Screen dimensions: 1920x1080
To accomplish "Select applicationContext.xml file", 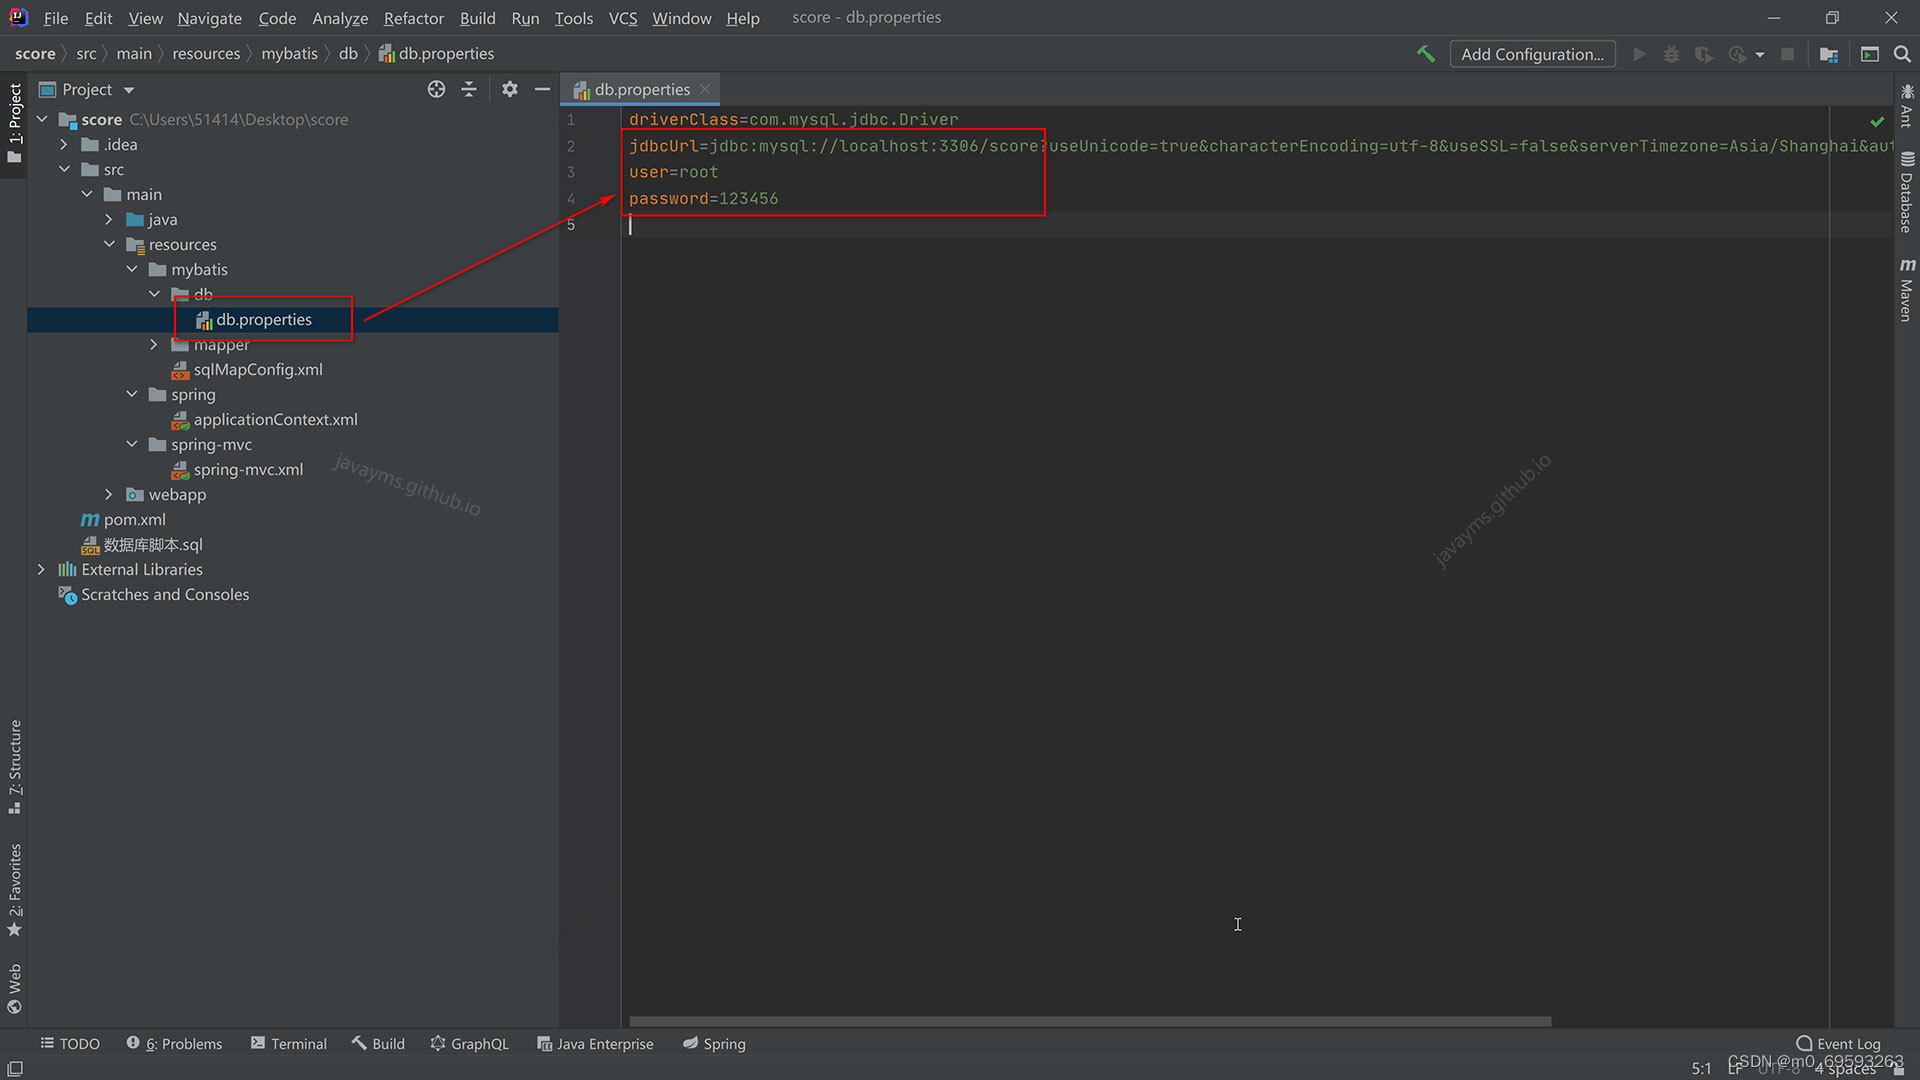I will point(275,419).
